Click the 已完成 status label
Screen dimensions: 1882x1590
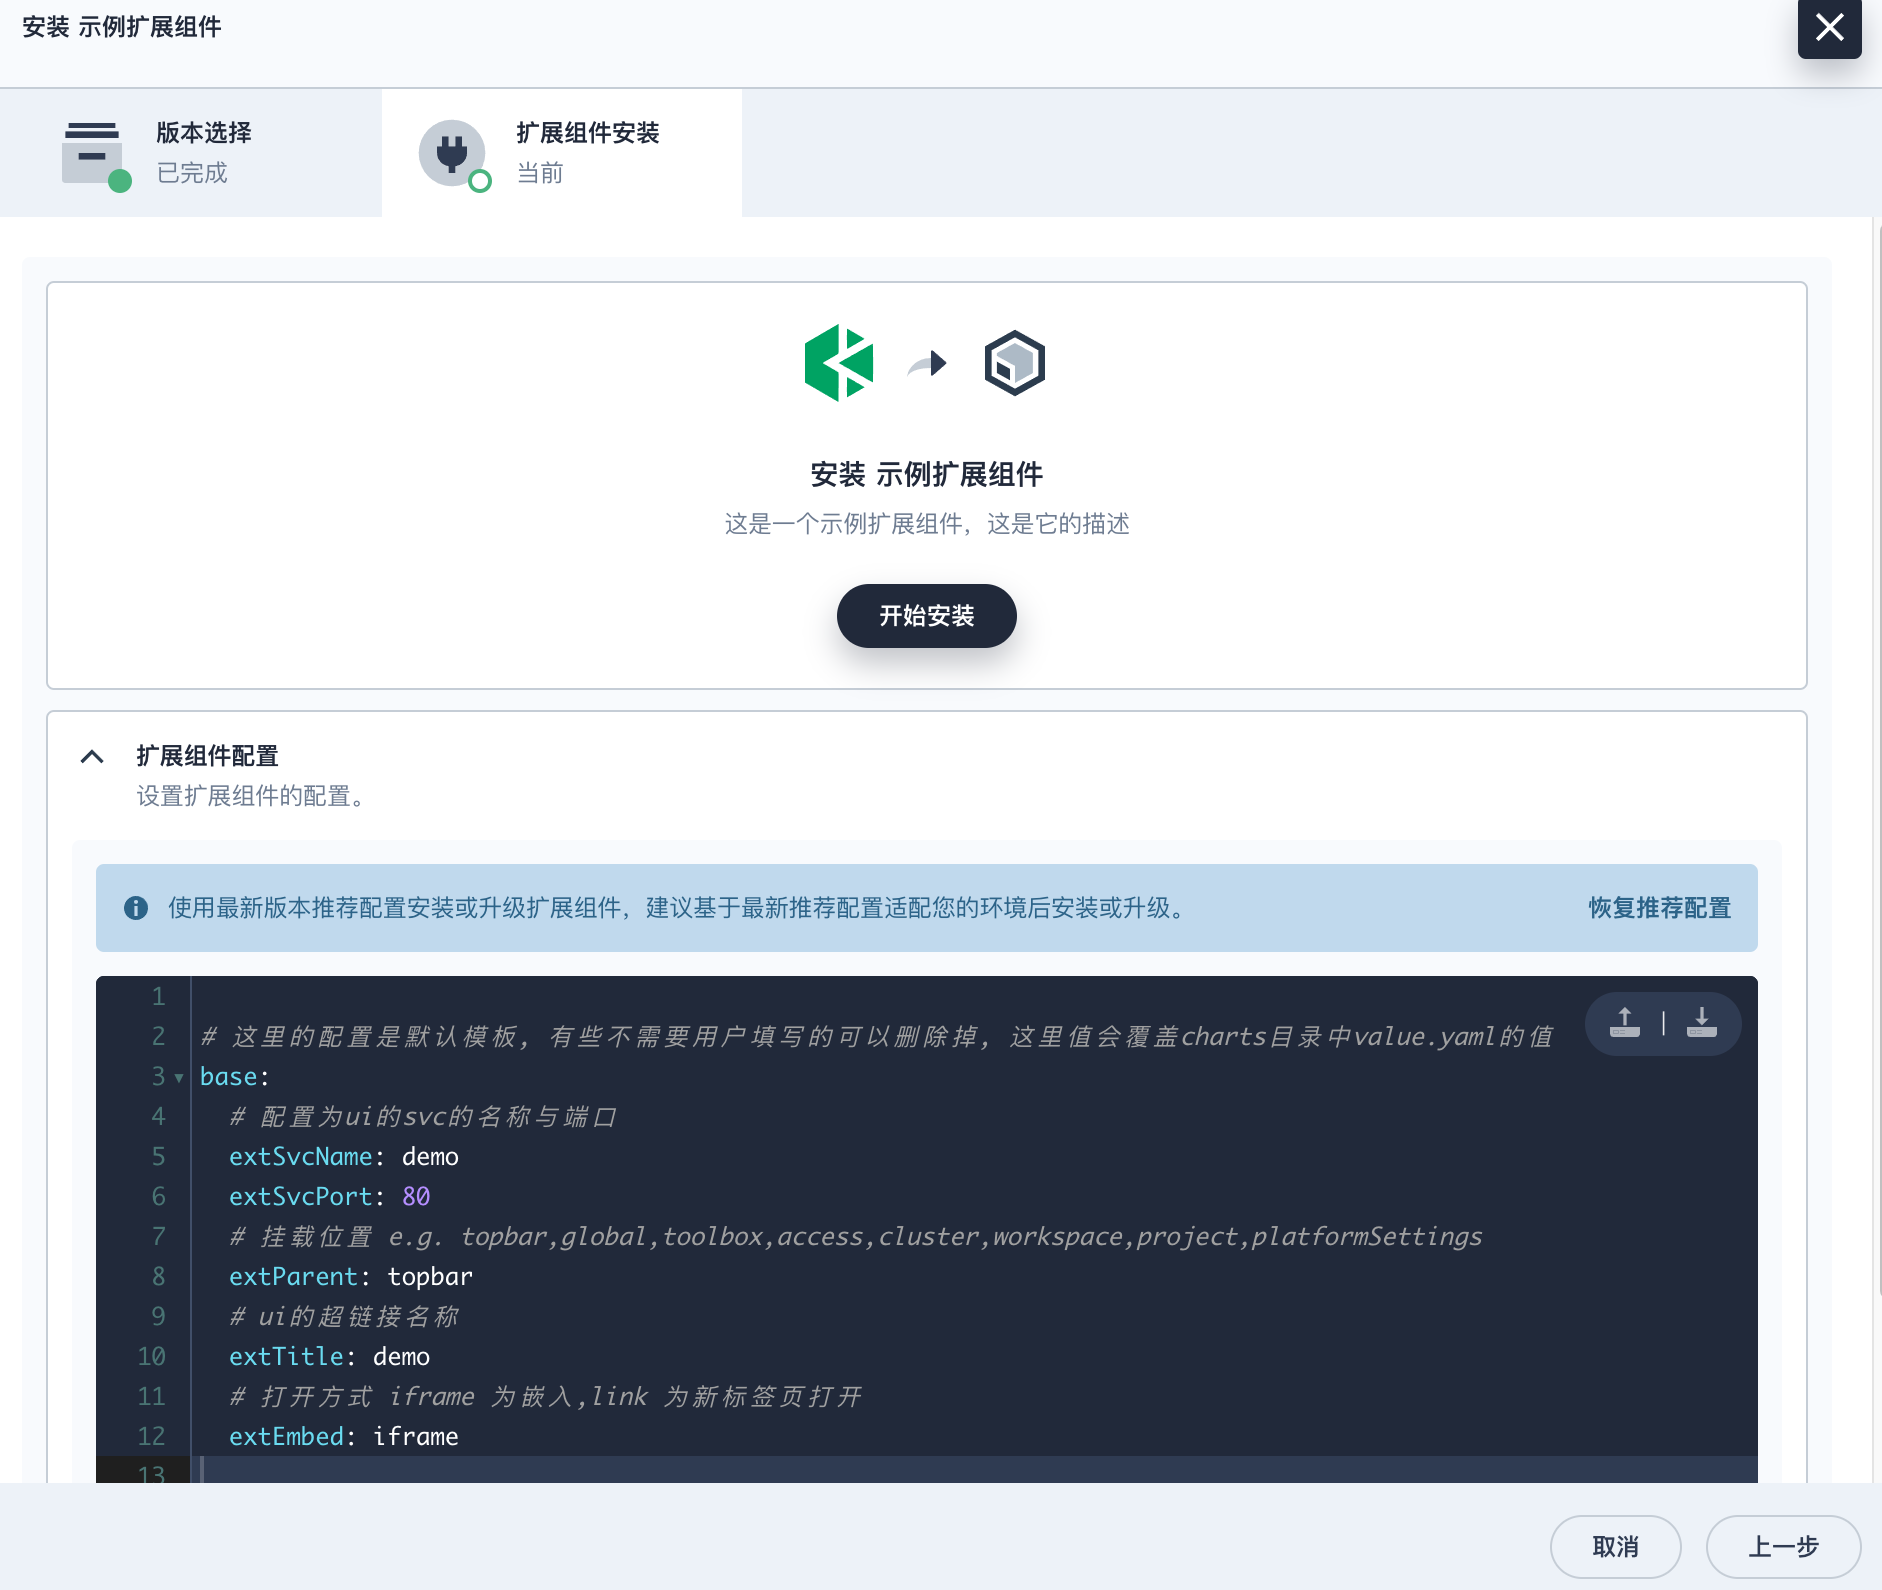coord(192,173)
